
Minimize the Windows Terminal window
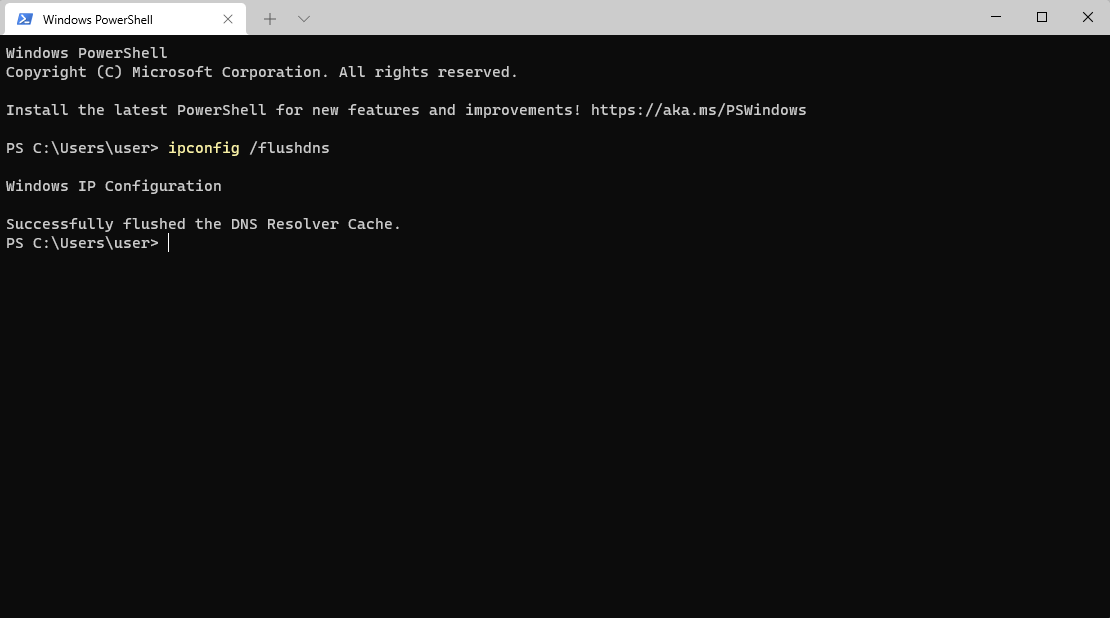(995, 17)
